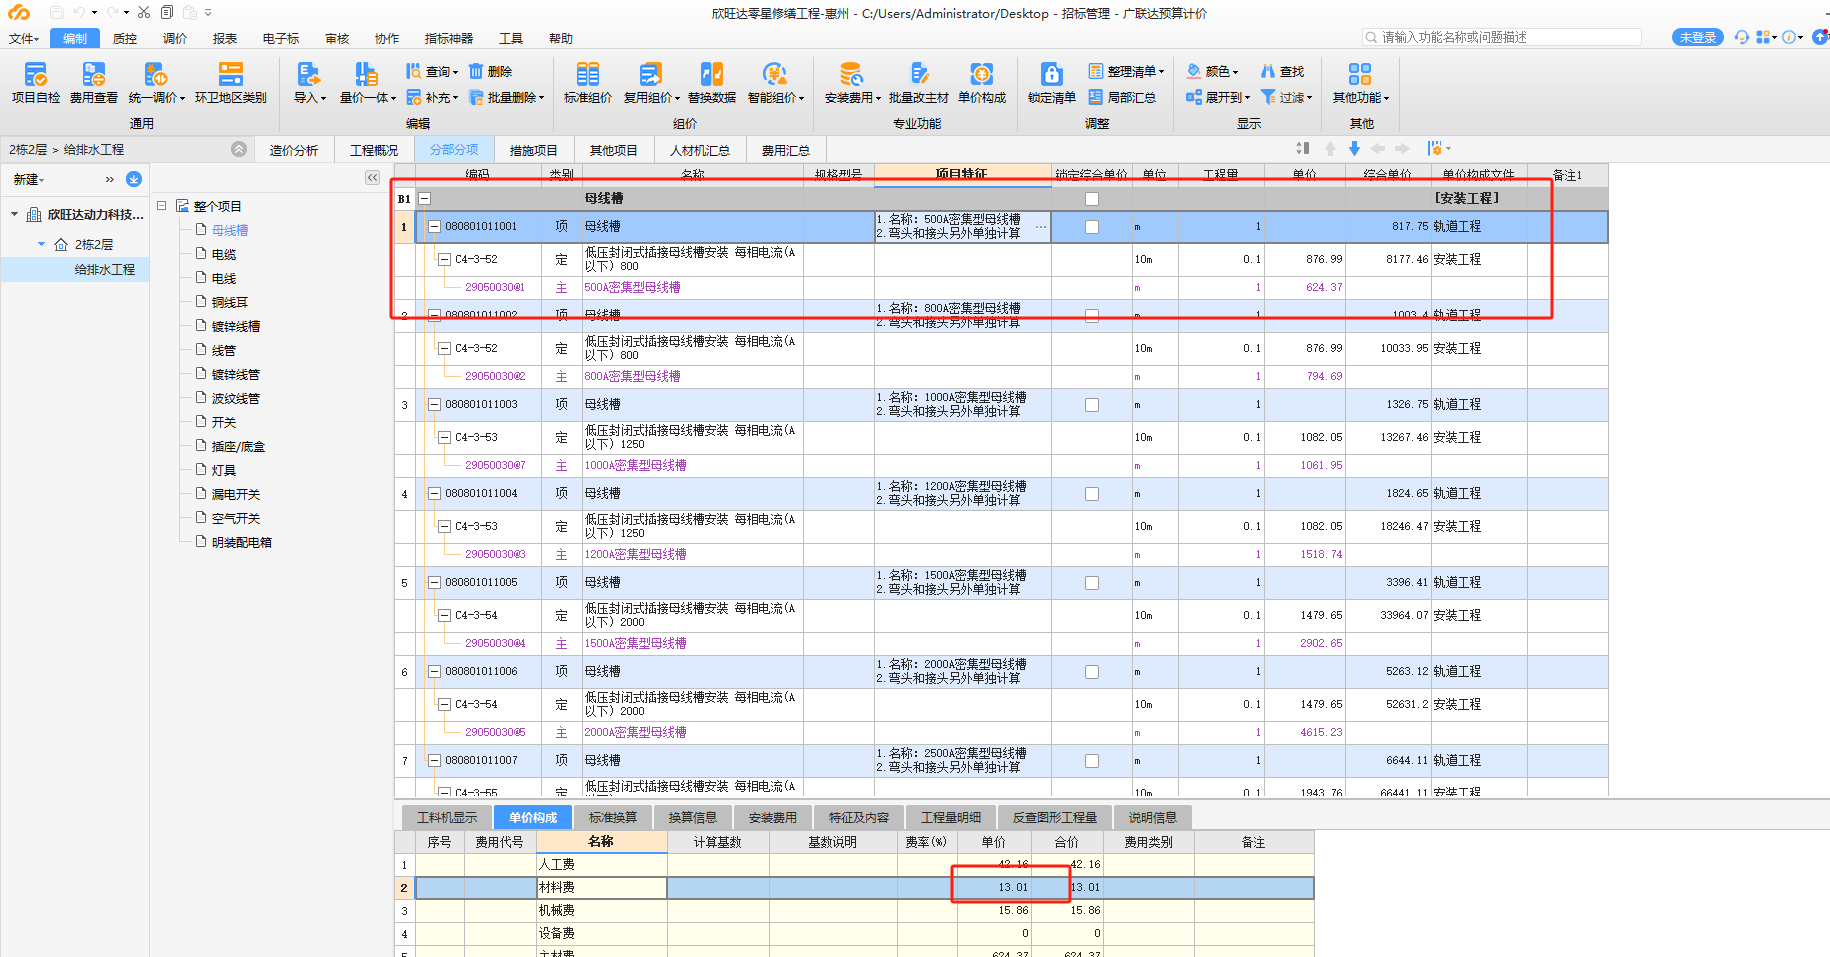The height and width of the screenshot is (957, 1830).
Task: Open the 颜色 color picker dropdown
Action: (x=1212, y=71)
